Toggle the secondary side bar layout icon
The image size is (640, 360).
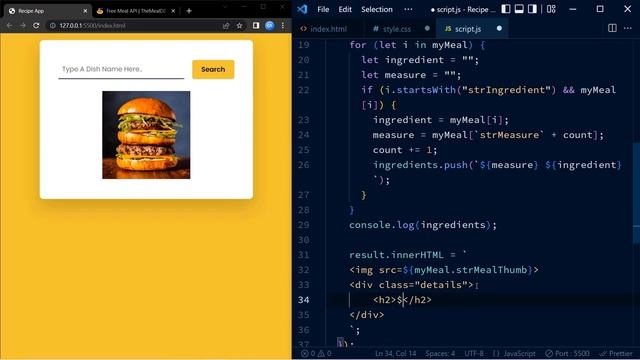(x=532, y=9)
